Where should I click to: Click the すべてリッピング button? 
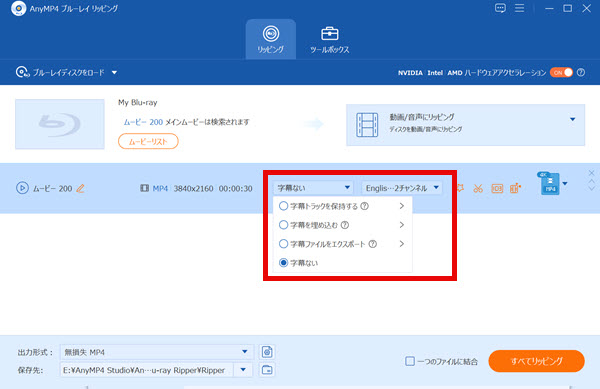[536, 361]
